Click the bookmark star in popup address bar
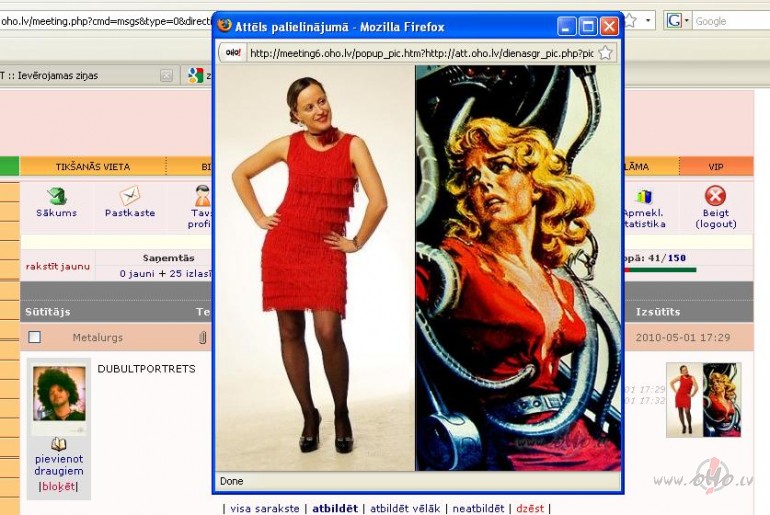770x515 pixels. pos(606,53)
